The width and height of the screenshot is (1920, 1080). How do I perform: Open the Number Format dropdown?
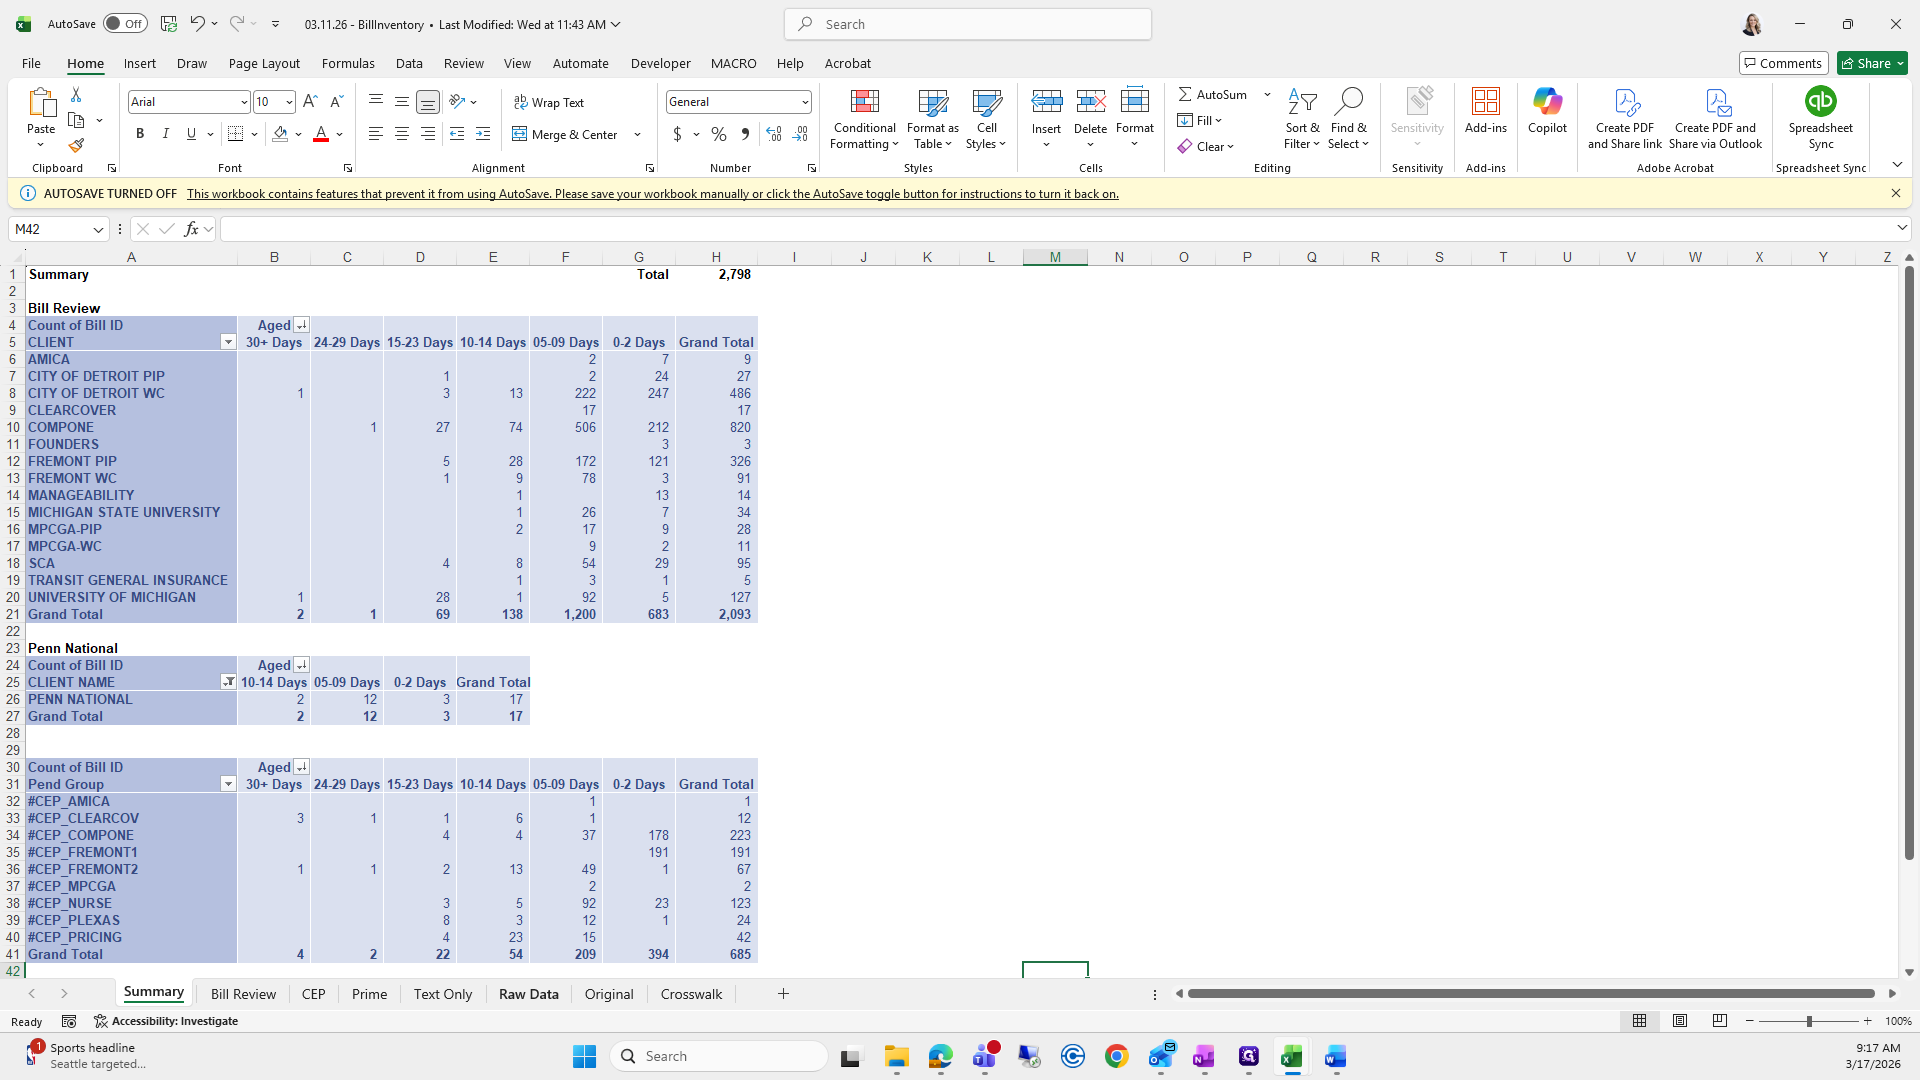click(x=804, y=102)
